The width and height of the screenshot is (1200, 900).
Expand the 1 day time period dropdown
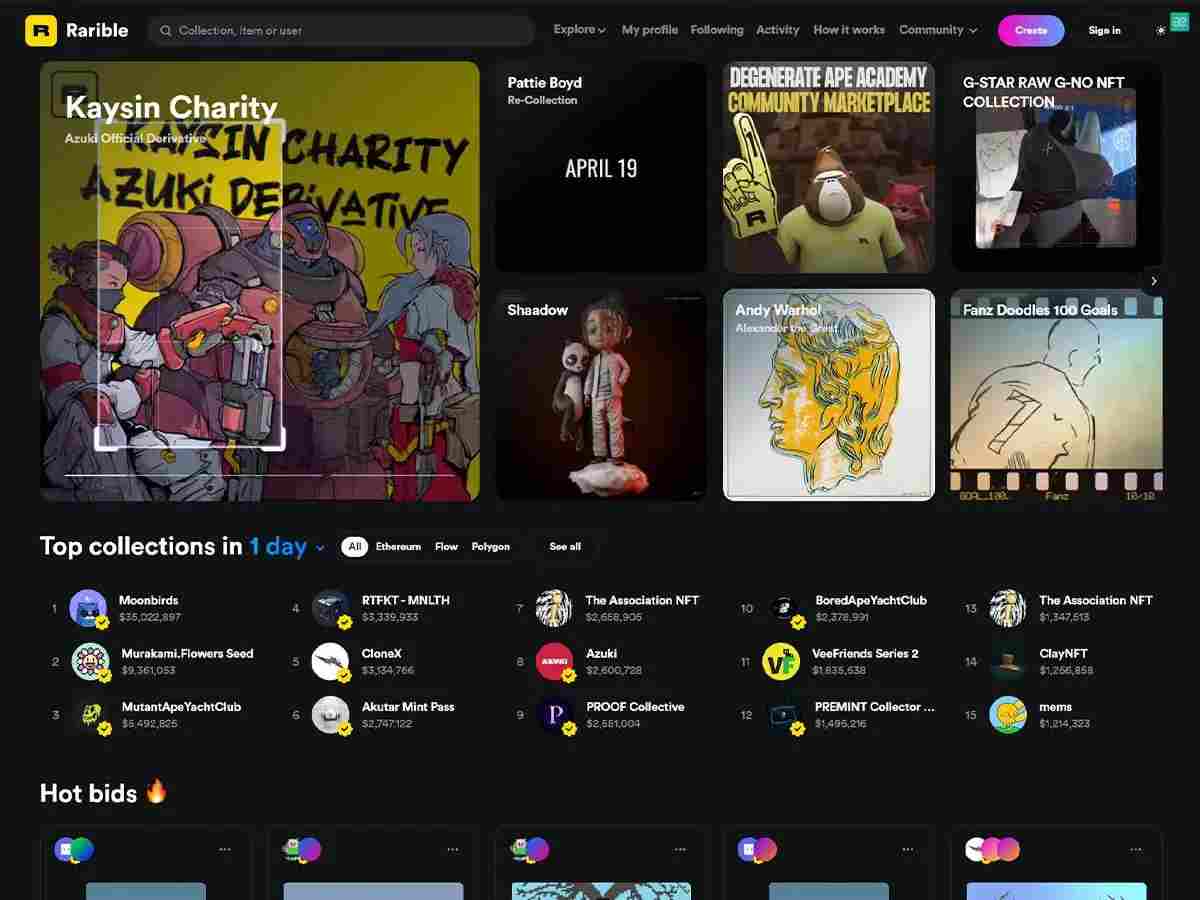pos(287,547)
